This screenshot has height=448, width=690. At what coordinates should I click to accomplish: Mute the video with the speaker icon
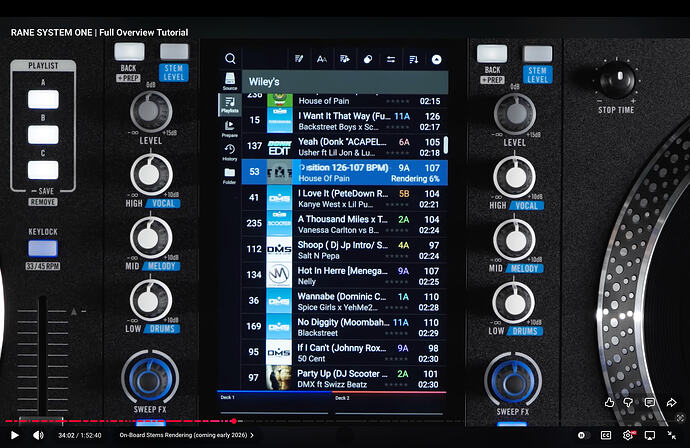[38, 435]
